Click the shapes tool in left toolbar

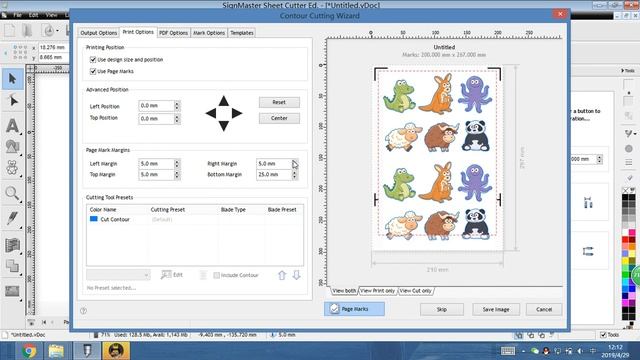pos(12,146)
